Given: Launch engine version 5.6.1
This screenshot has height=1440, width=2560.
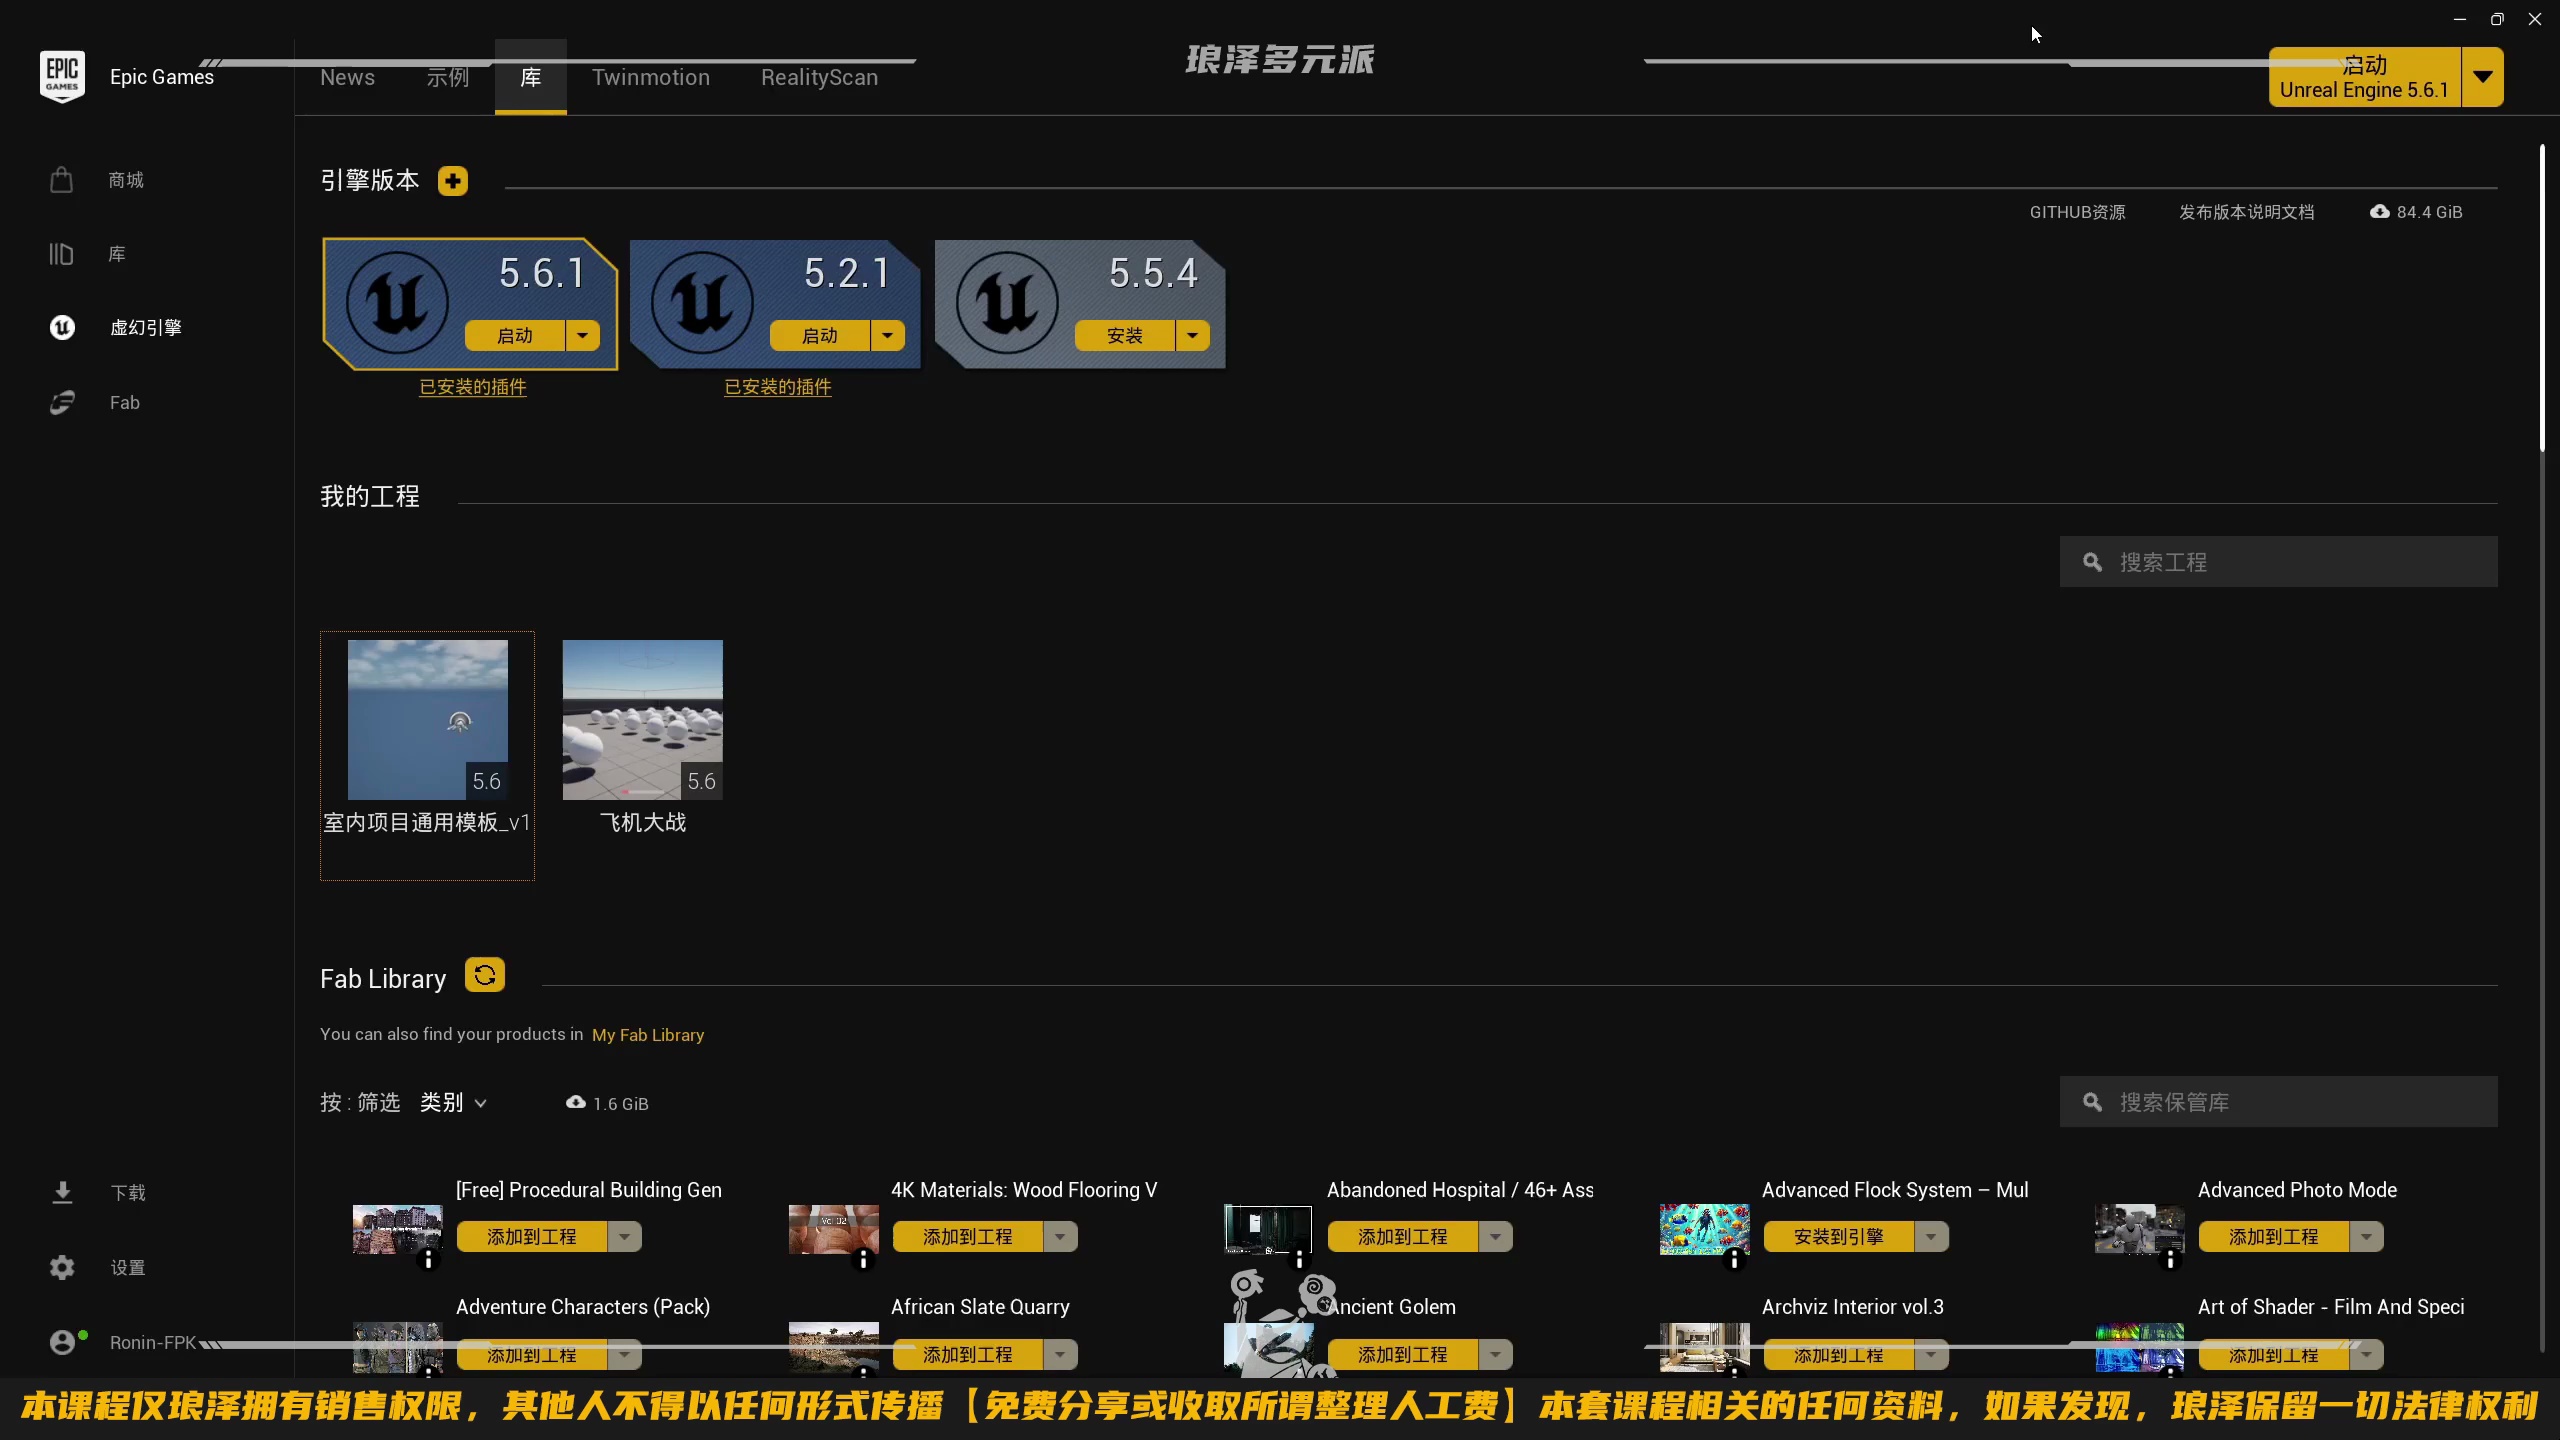Looking at the screenshot, I should click(515, 335).
